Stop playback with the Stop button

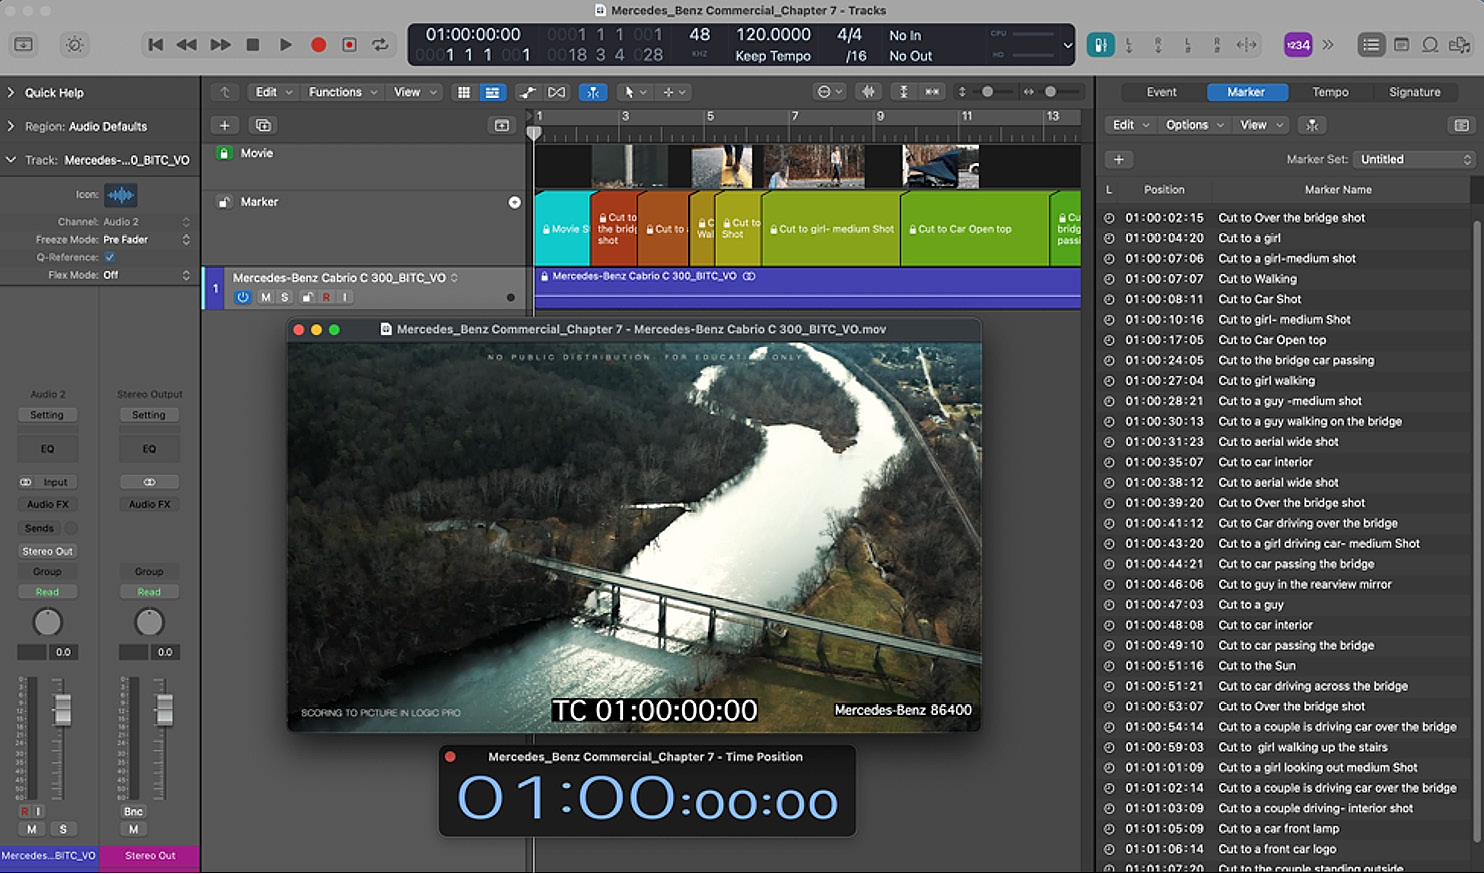click(253, 44)
